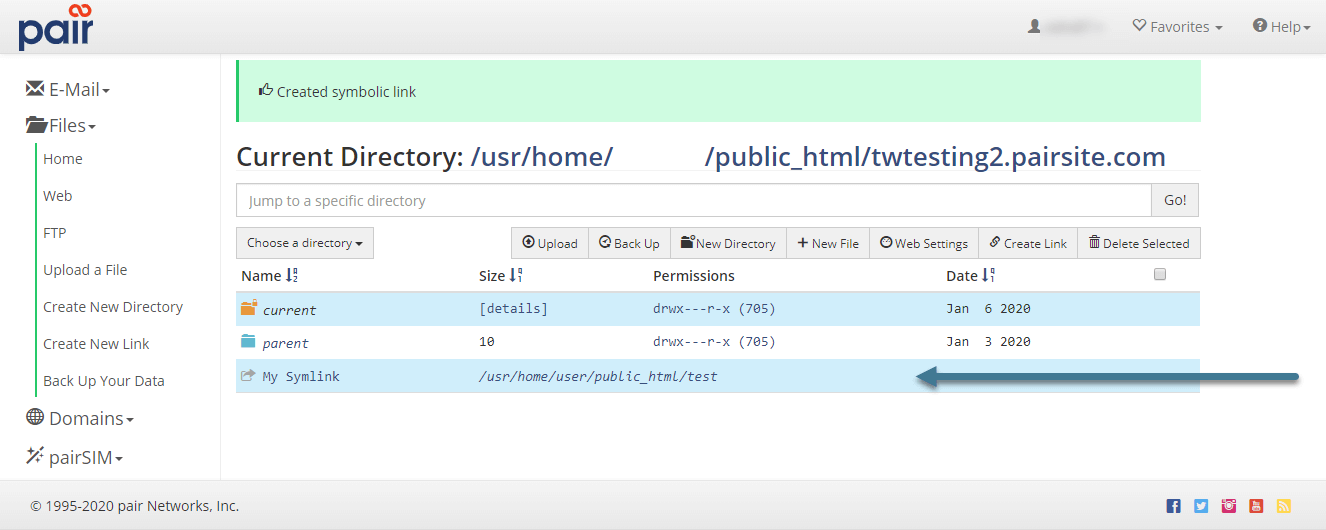This screenshot has width=1326, height=530.
Task: Click the pair logo in header
Action: 56,27
